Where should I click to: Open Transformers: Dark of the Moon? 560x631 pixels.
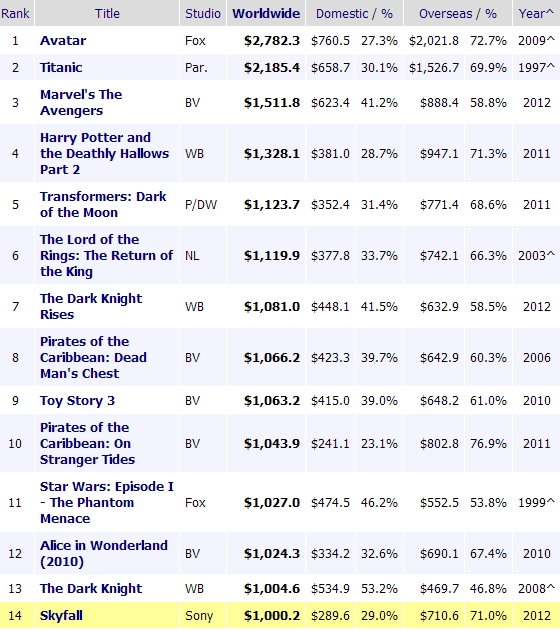pos(103,204)
